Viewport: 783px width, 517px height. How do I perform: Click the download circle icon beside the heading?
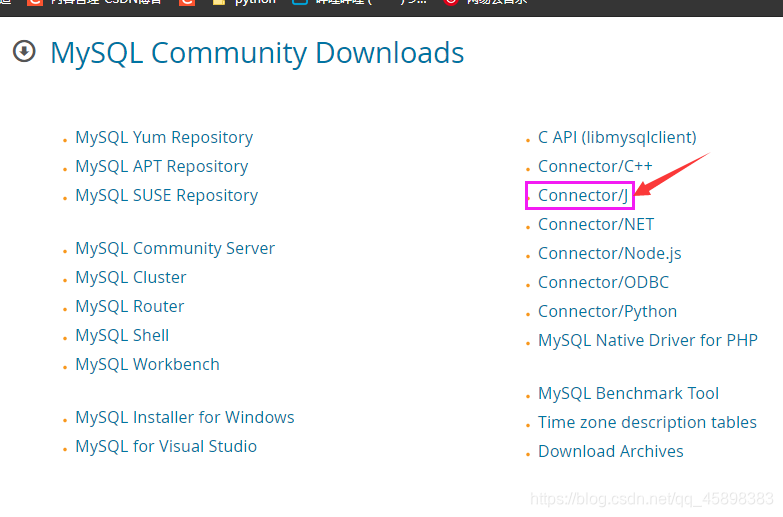(24, 51)
